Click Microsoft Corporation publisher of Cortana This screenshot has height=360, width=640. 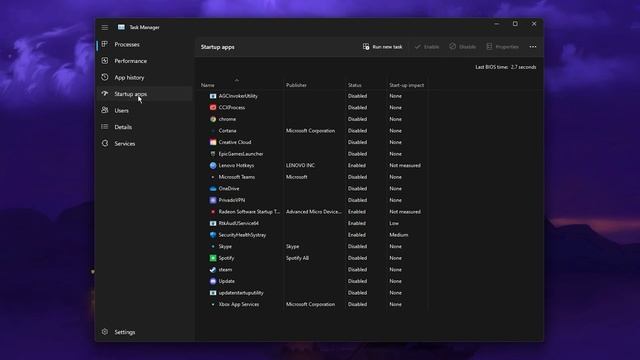[x=310, y=131]
